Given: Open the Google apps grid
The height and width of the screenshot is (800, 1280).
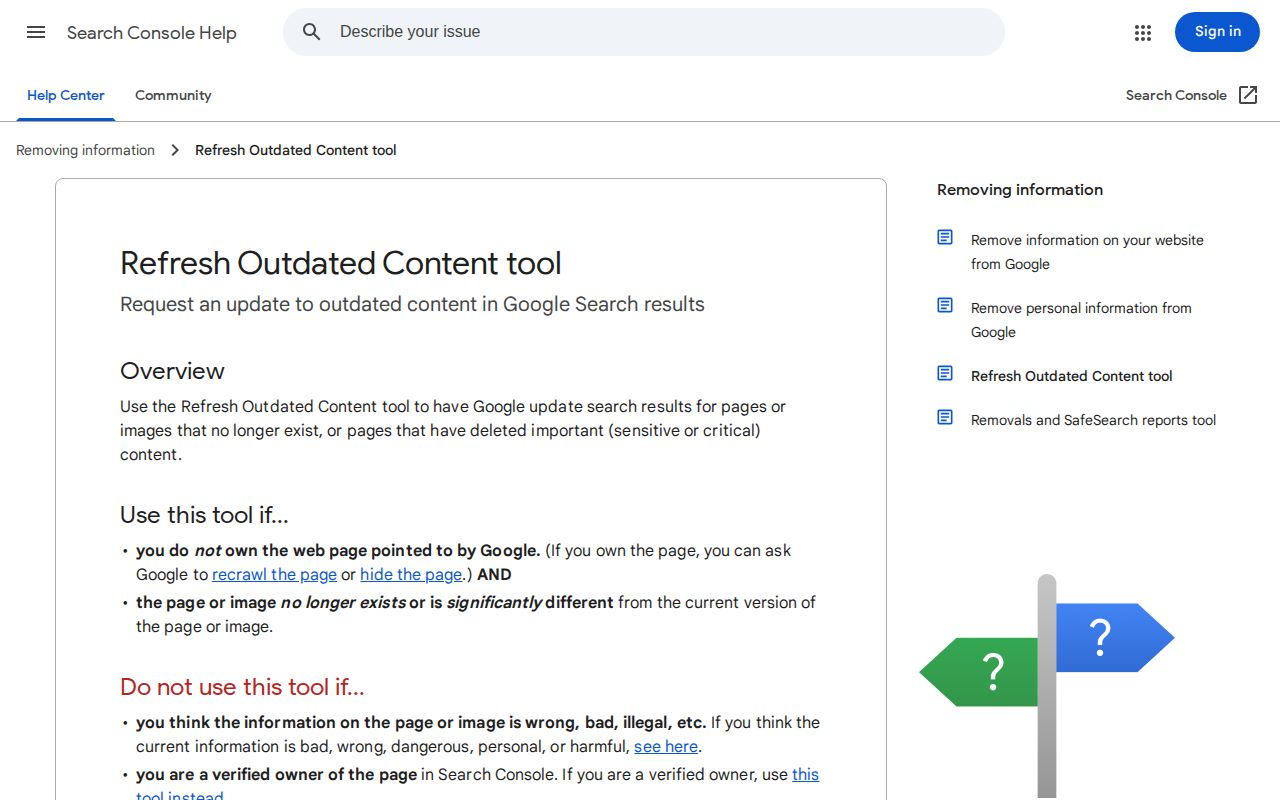Looking at the screenshot, I should tap(1143, 32).
